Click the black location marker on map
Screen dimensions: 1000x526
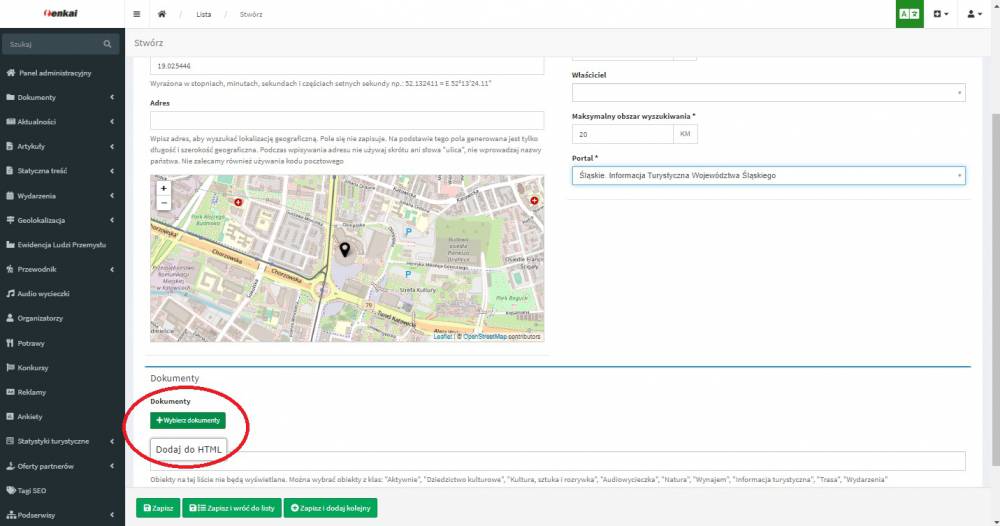tap(345, 250)
